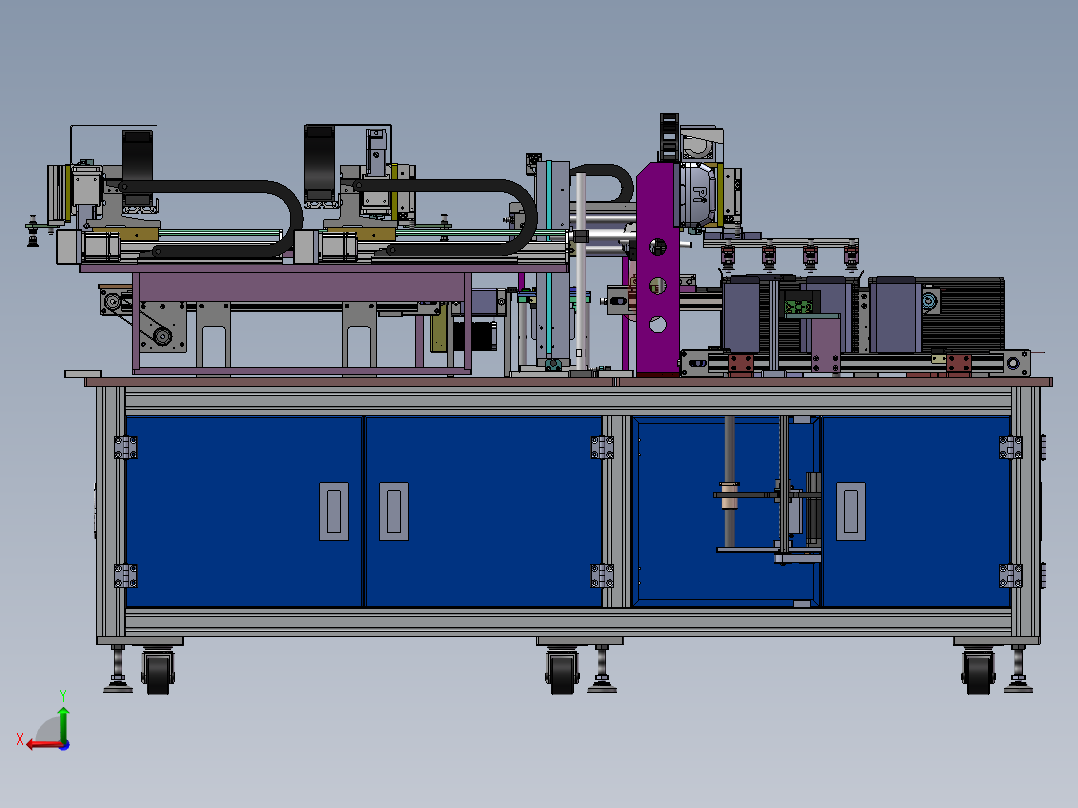Select the upper hinge on the rightmost door
Viewport: 1078px width, 808px height.
(1011, 448)
